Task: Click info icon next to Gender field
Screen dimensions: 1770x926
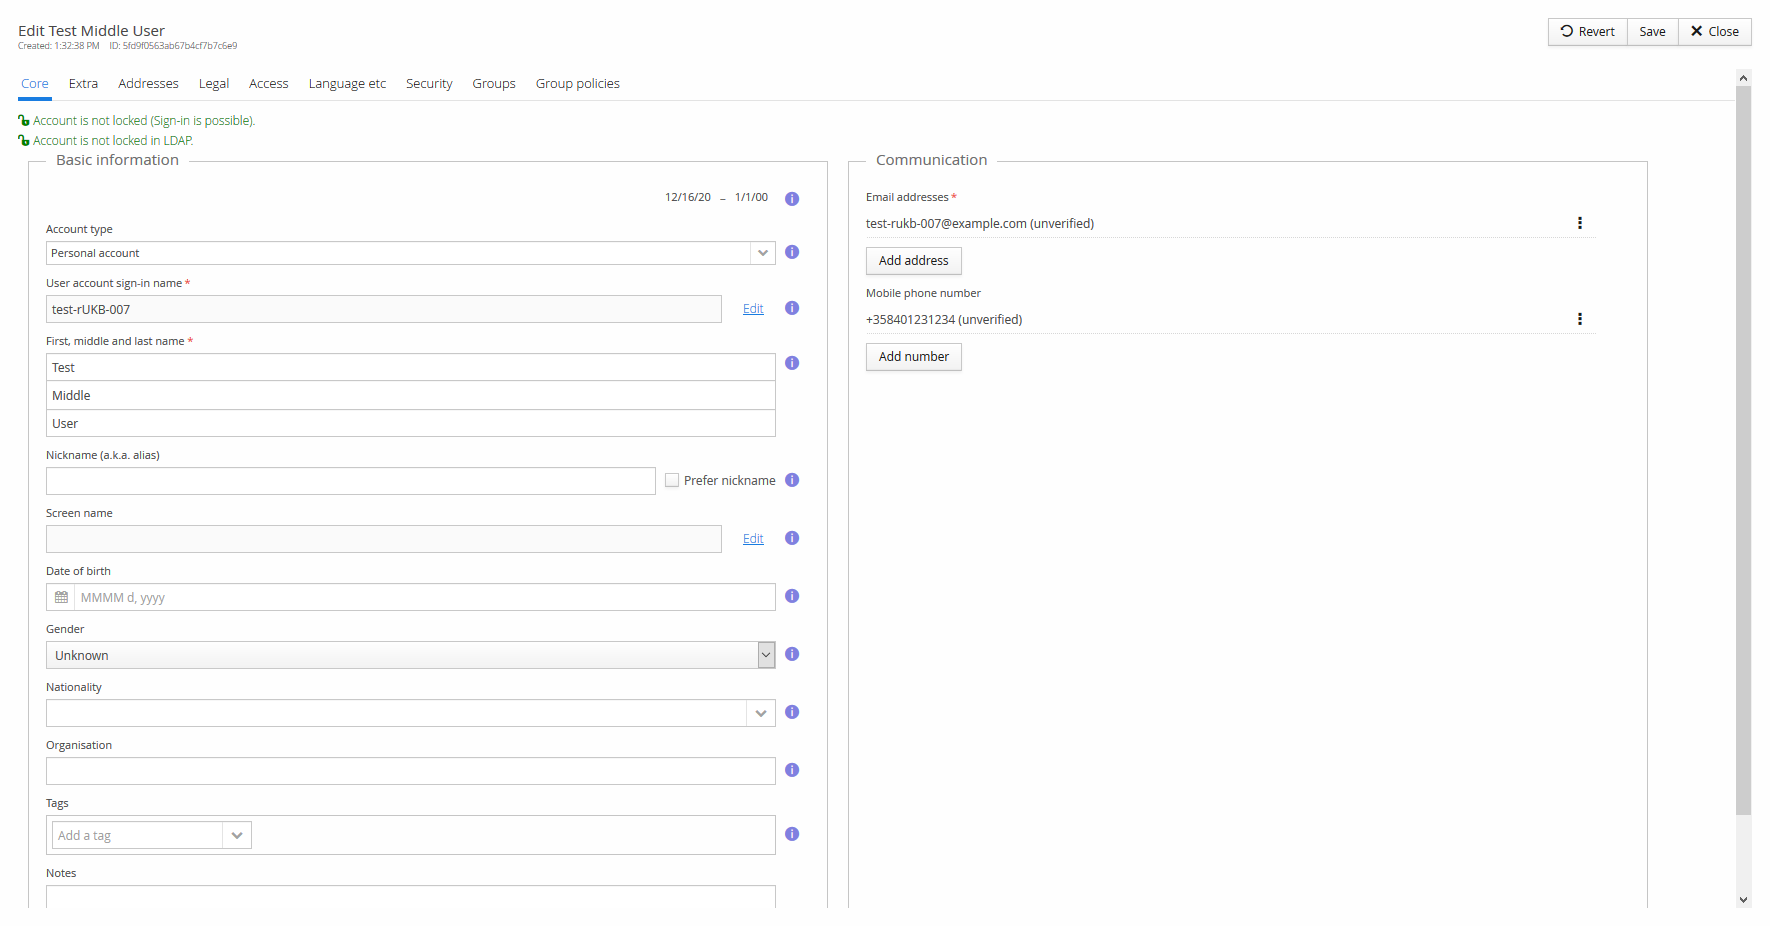Action: click(x=792, y=654)
